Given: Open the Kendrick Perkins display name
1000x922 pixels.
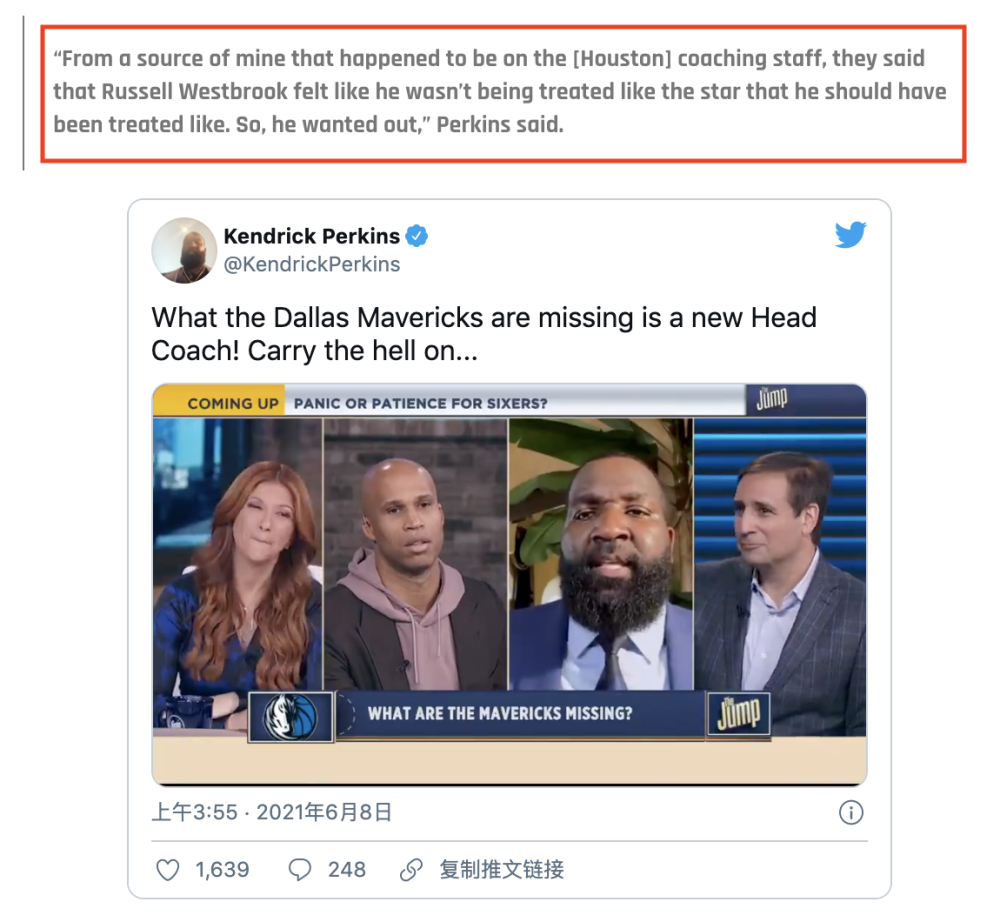Looking at the screenshot, I should click(x=312, y=236).
